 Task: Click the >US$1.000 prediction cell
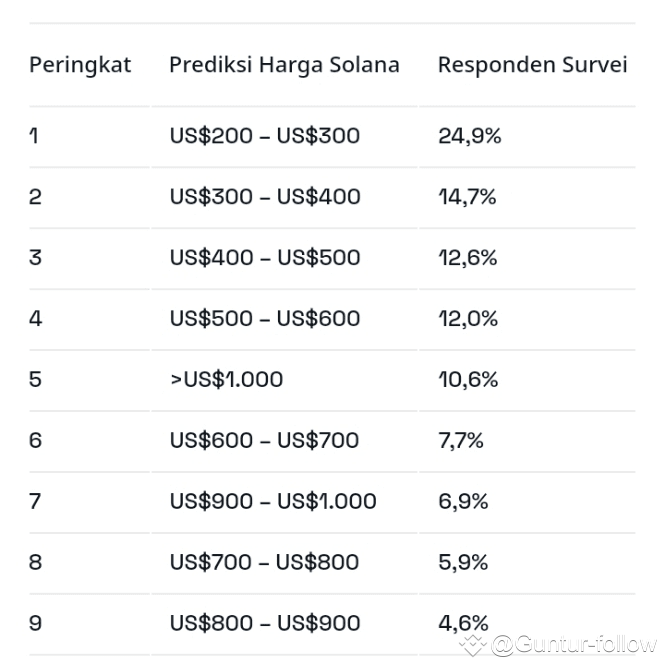click(x=226, y=380)
